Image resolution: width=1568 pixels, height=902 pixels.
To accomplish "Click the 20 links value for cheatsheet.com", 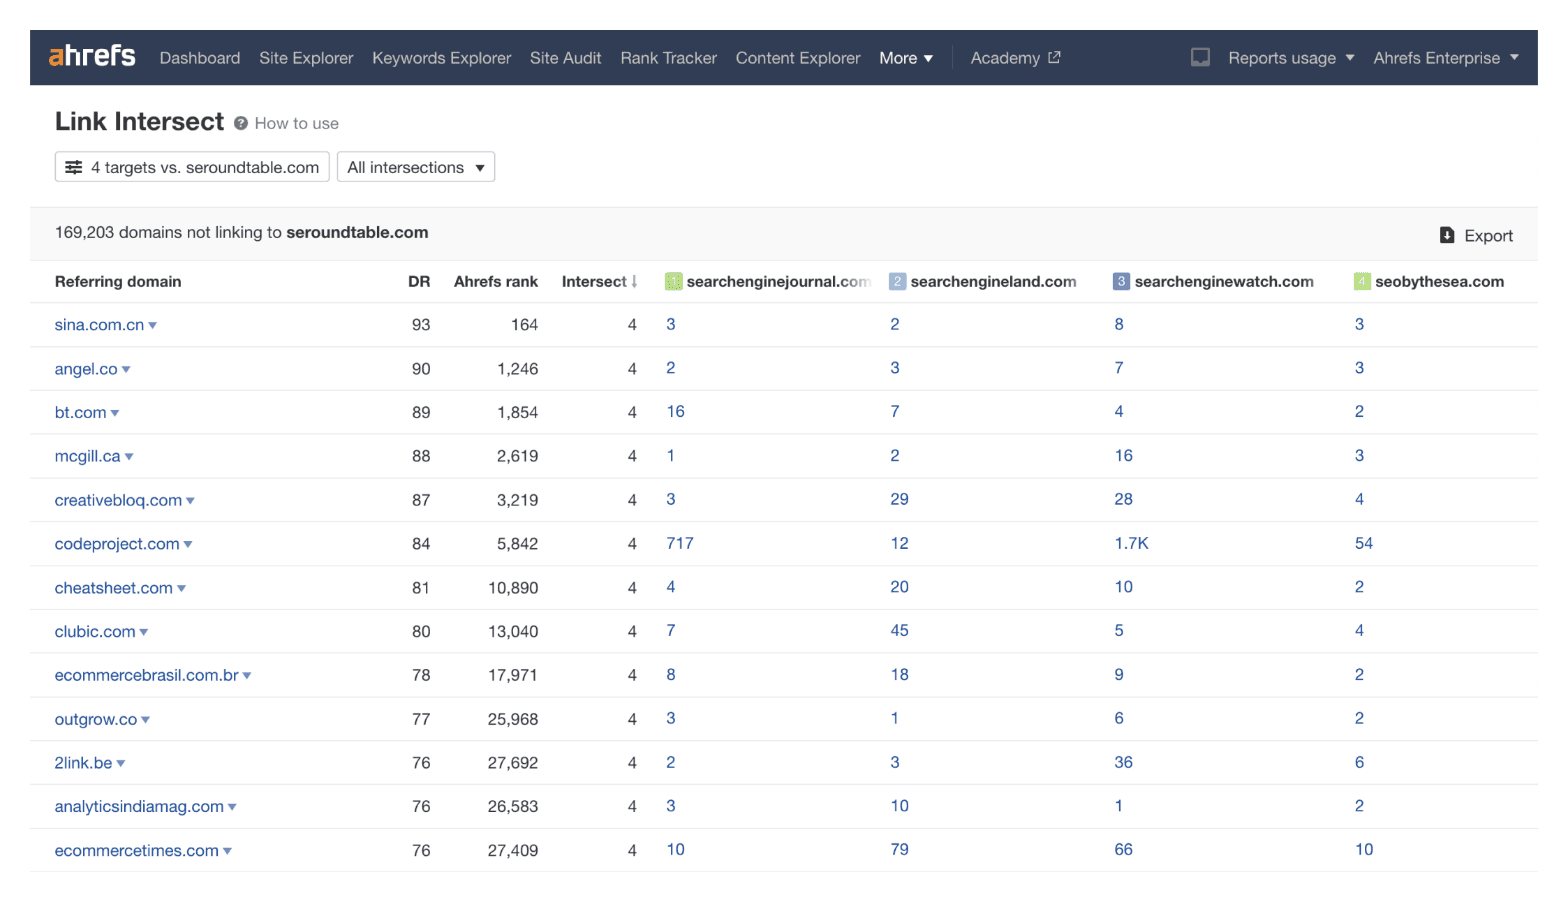I will pyautogui.click(x=899, y=587).
